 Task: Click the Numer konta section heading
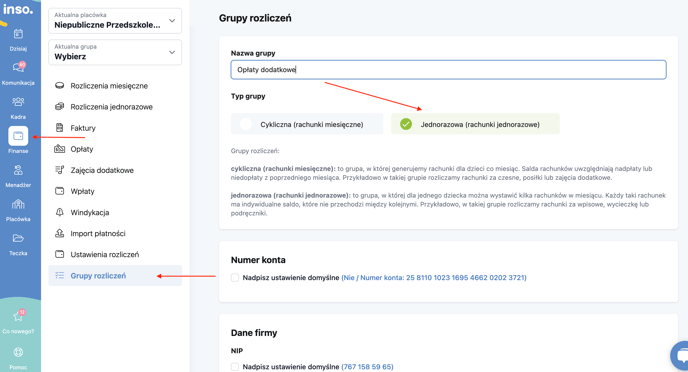(258, 260)
